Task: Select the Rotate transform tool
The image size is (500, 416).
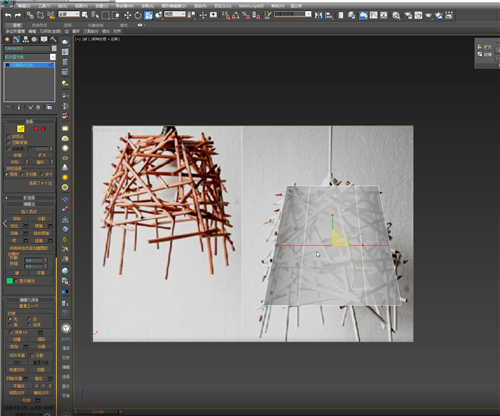Action: pyautogui.click(x=138, y=15)
